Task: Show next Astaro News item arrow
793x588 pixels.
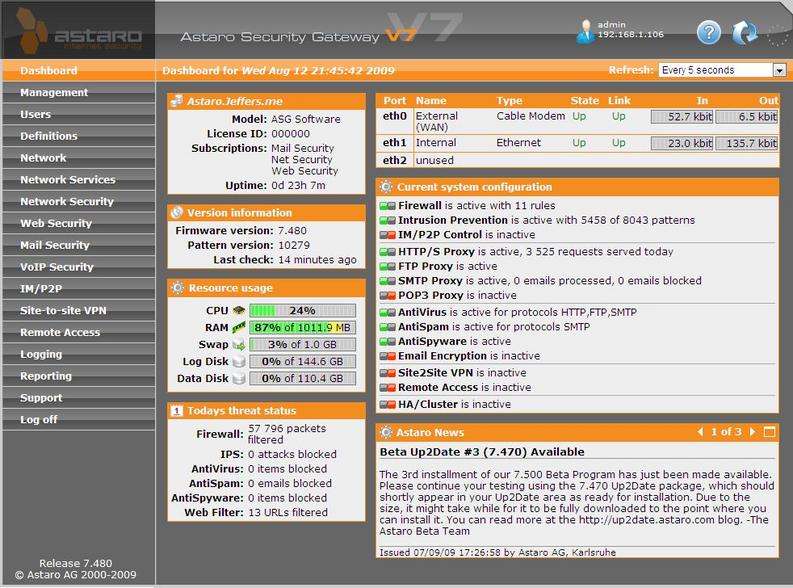Action: point(753,432)
